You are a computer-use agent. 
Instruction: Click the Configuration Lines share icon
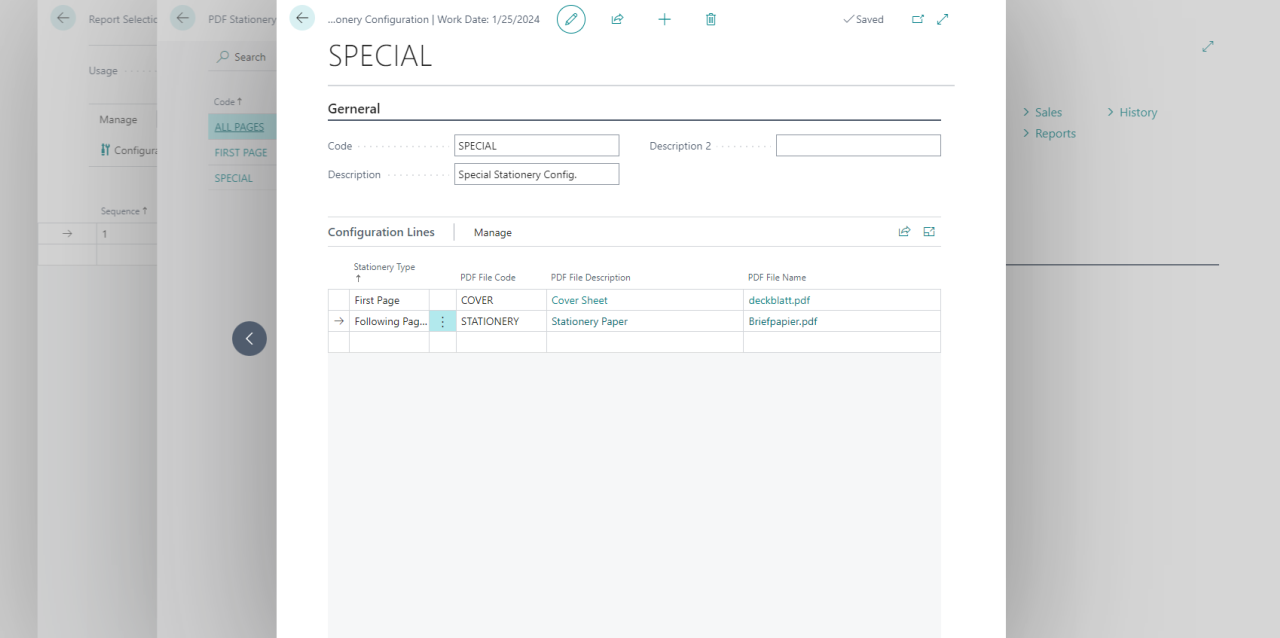coord(904,232)
